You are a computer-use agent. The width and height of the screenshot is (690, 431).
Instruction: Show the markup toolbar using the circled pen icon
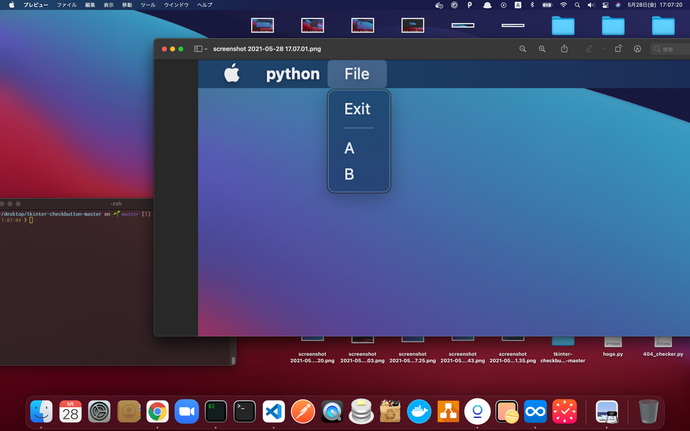click(637, 48)
